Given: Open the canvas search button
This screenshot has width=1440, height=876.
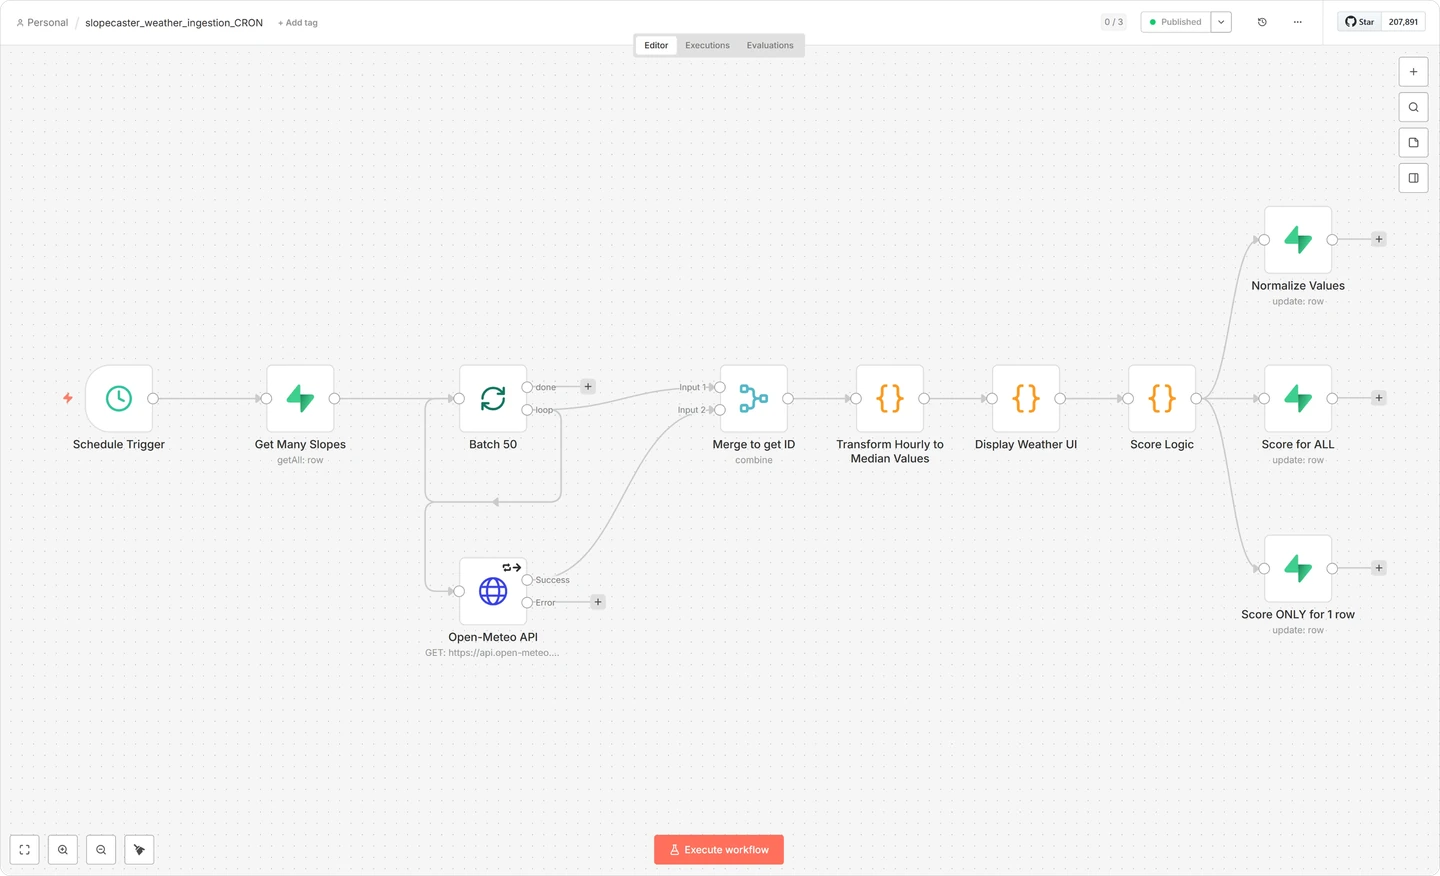Looking at the screenshot, I should 1413,107.
